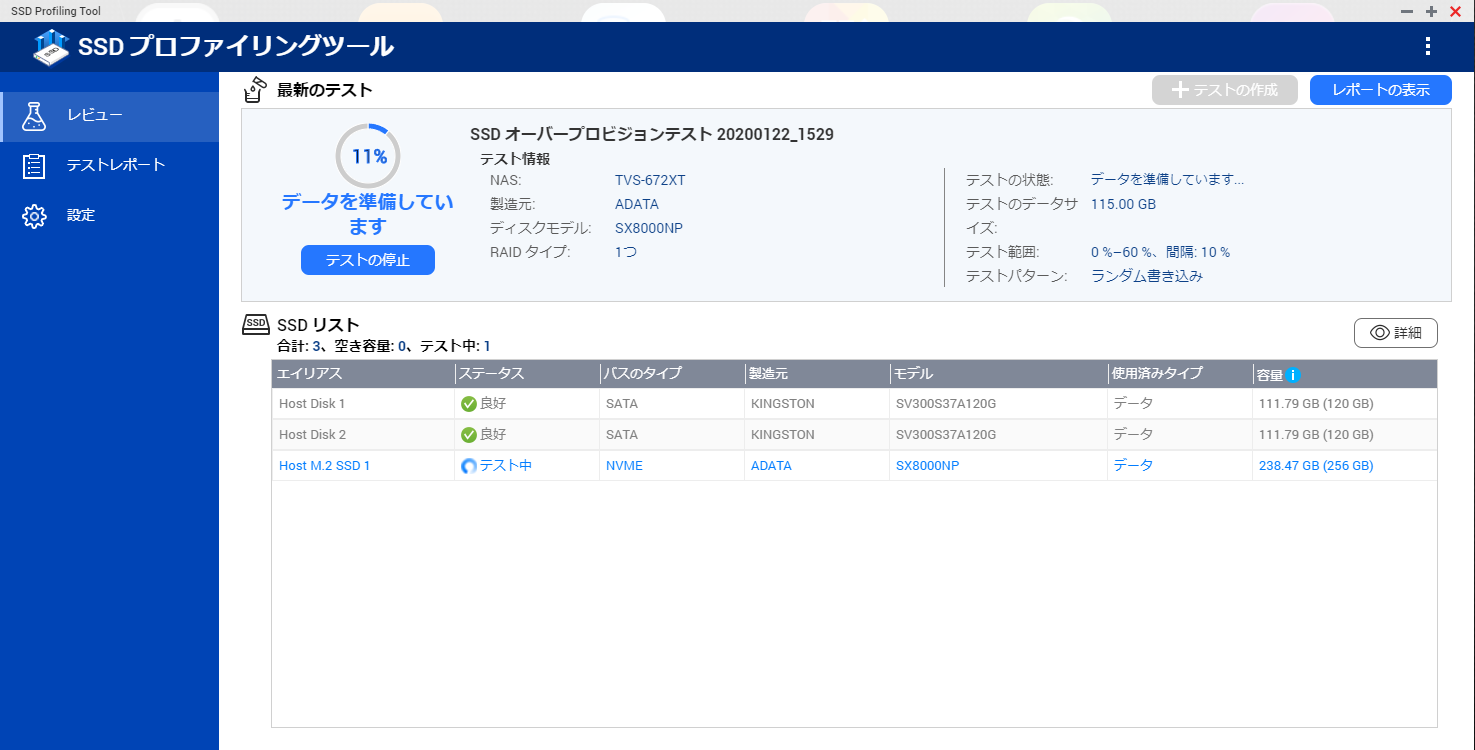Screen dimensions: 1475x750
Task: Click the RAID type value 1つ
Action: [x=626, y=252]
